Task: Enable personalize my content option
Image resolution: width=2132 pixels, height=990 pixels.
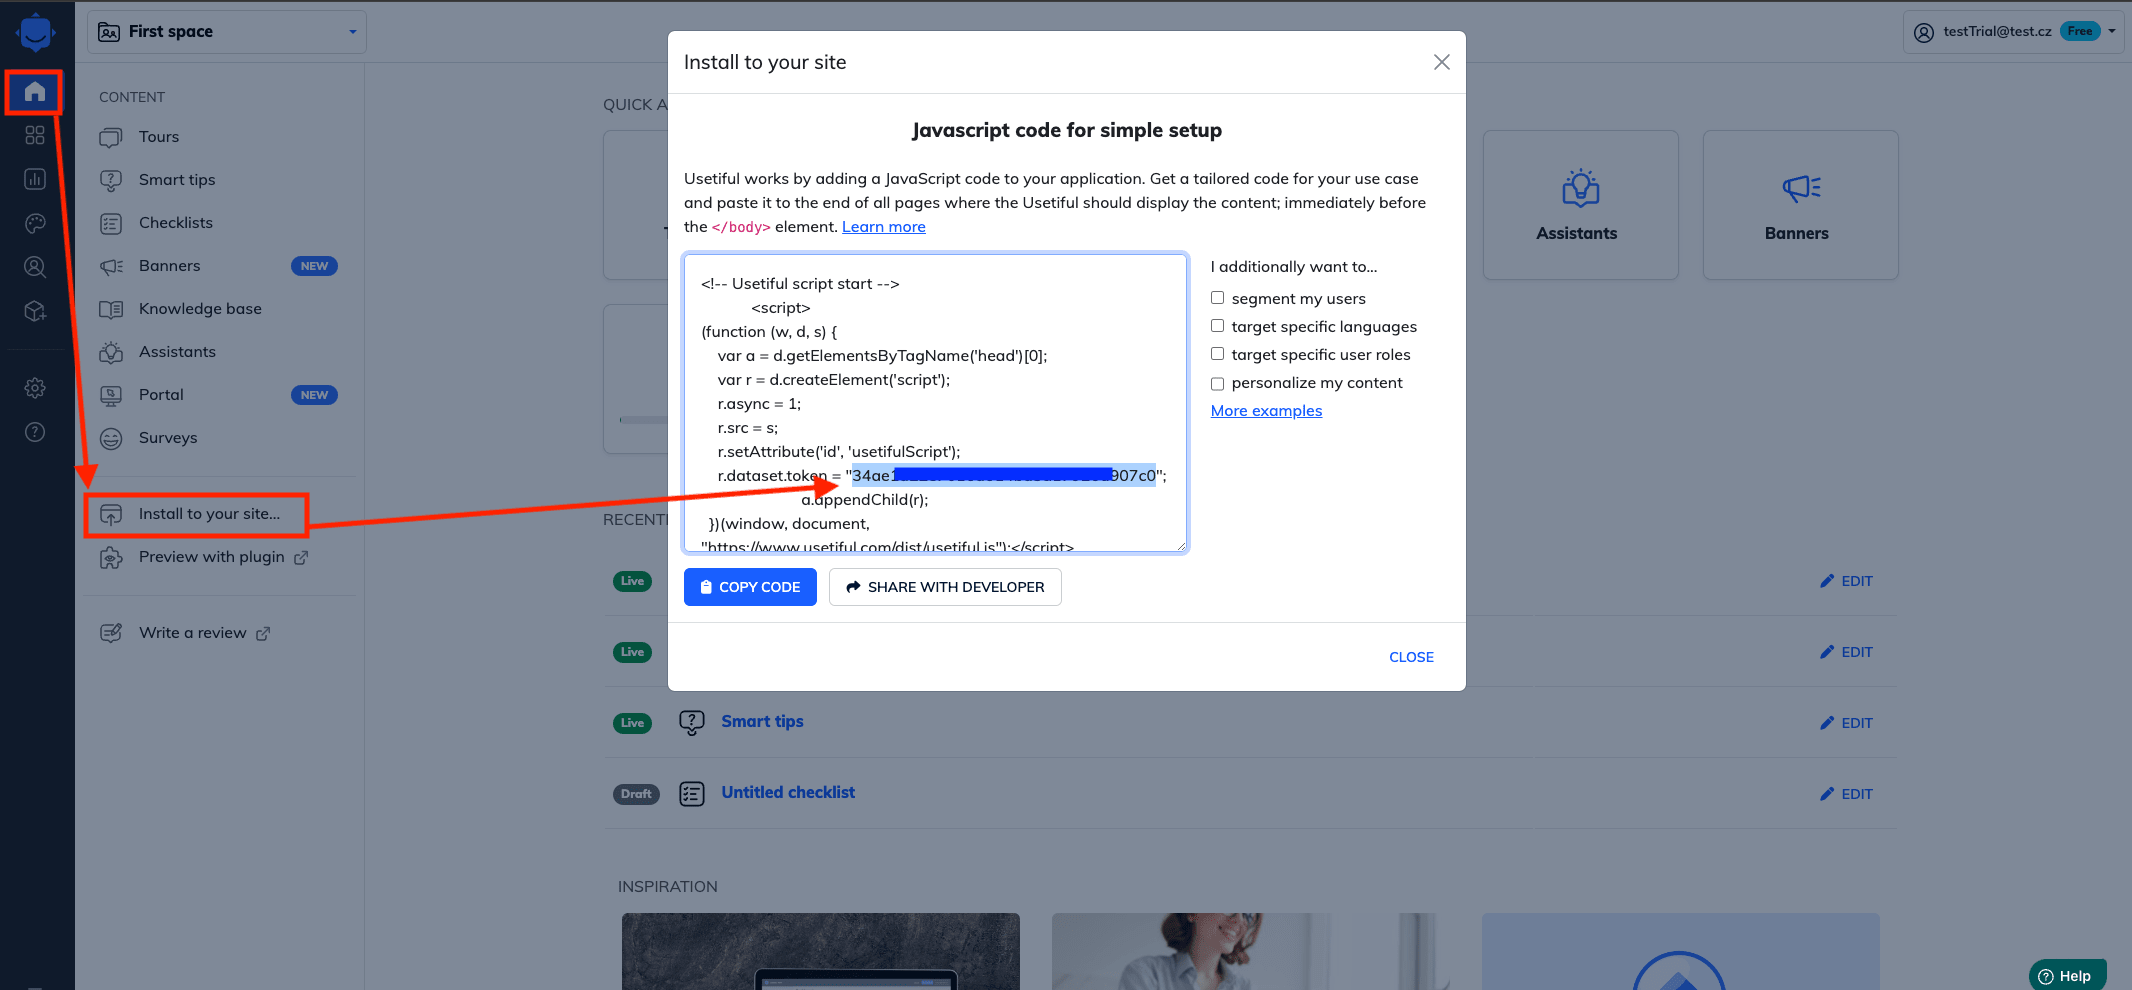Action: pos(1217,383)
